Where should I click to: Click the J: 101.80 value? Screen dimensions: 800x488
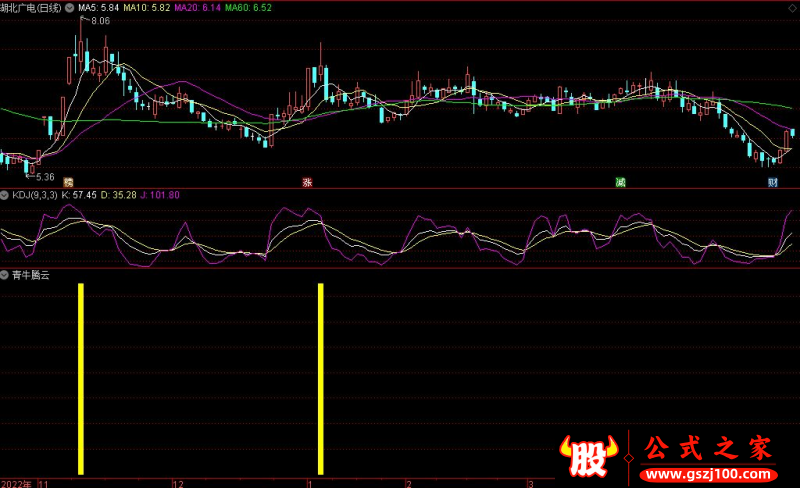point(160,195)
